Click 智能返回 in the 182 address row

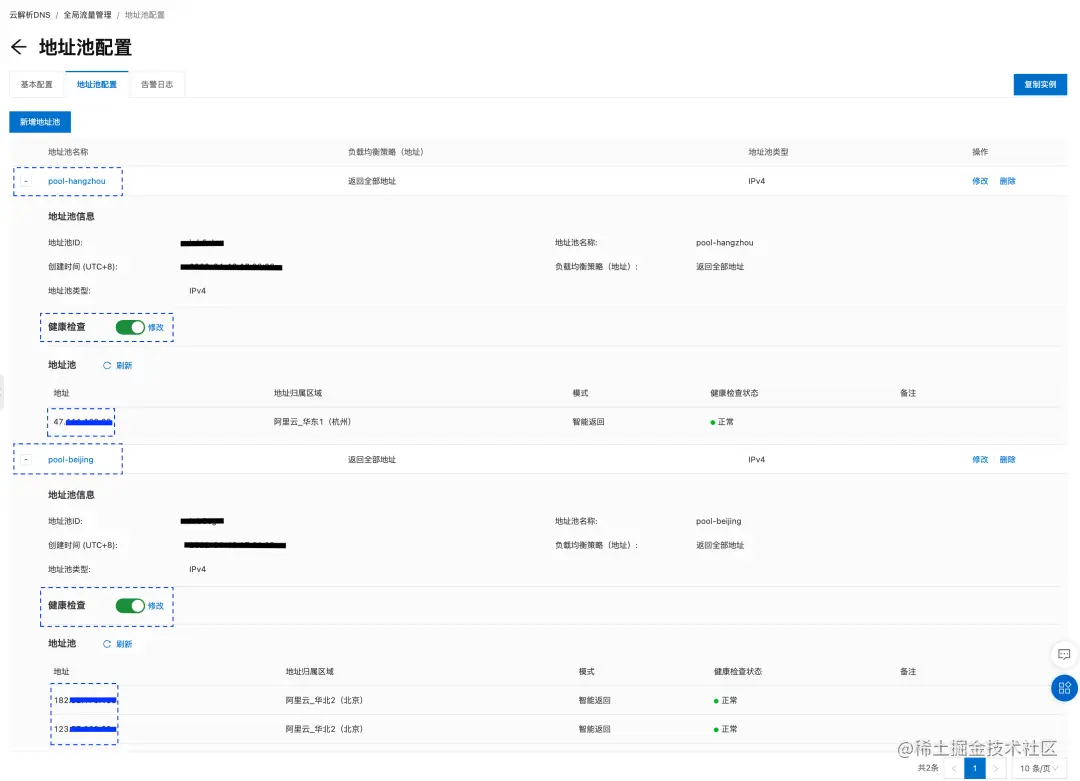[594, 700]
